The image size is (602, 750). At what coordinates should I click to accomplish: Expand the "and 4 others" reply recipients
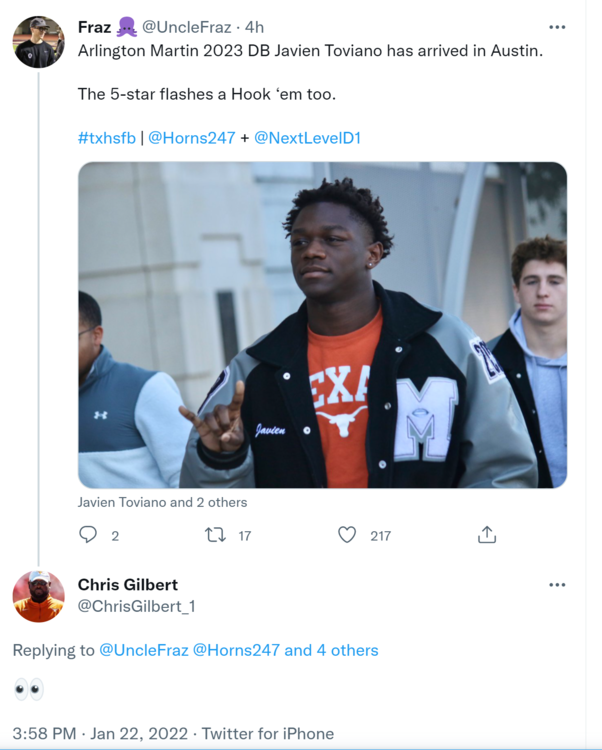pos(331,650)
